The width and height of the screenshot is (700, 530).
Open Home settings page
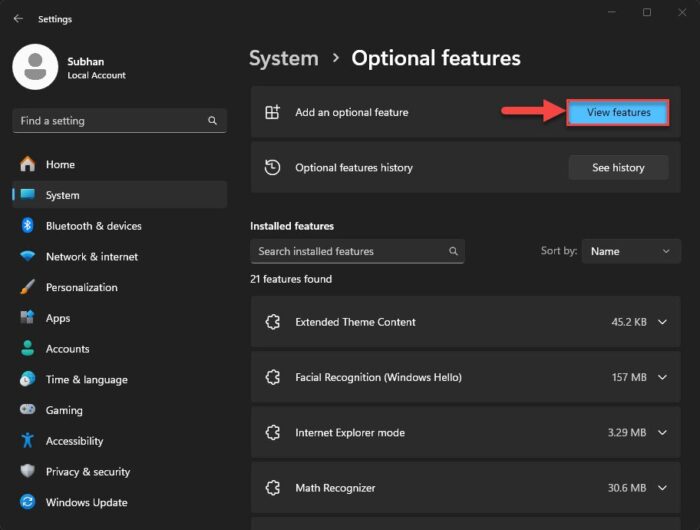click(120, 164)
